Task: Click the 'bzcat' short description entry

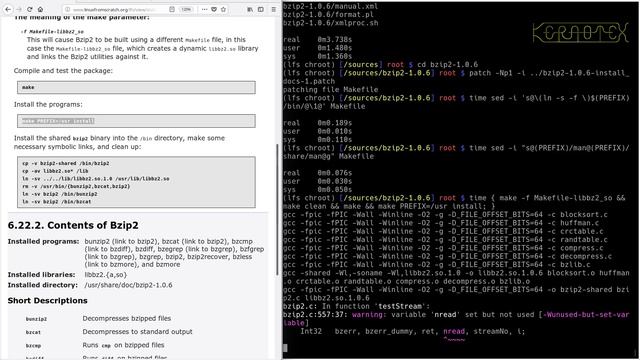Action: tap(33, 332)
